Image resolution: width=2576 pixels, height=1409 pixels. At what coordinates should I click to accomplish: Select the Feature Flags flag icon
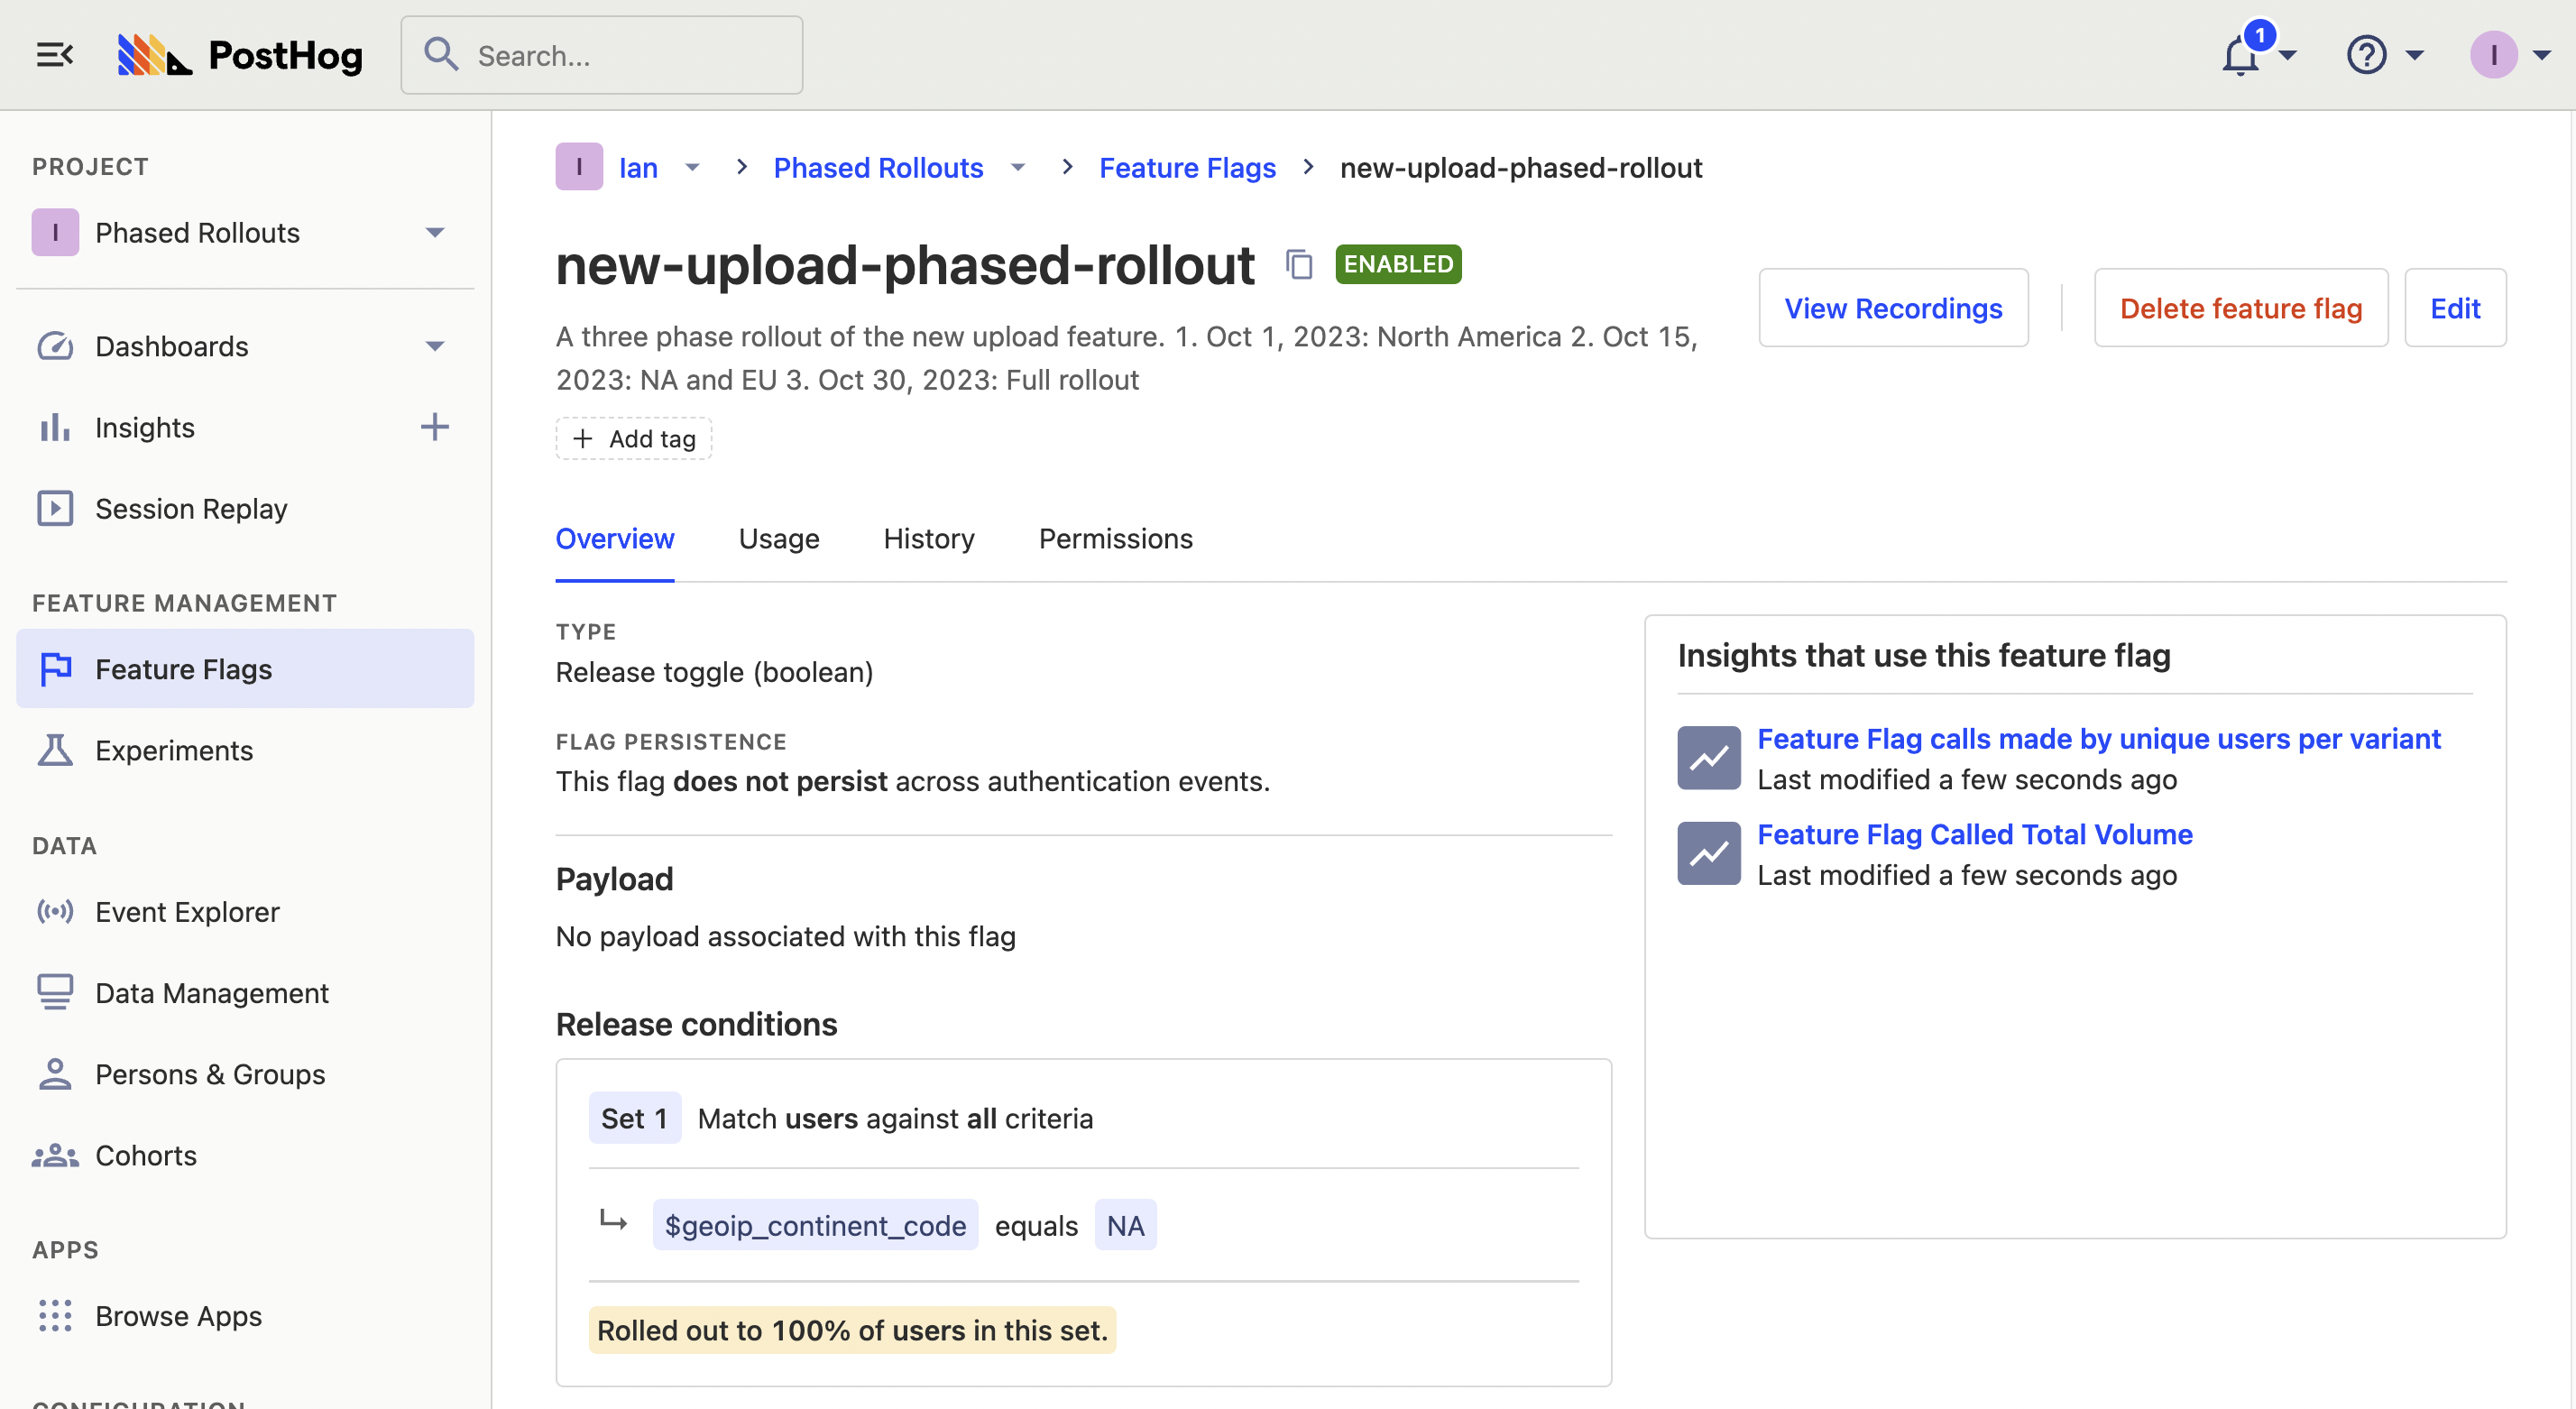pyautogui.click(x=55, y=668)
